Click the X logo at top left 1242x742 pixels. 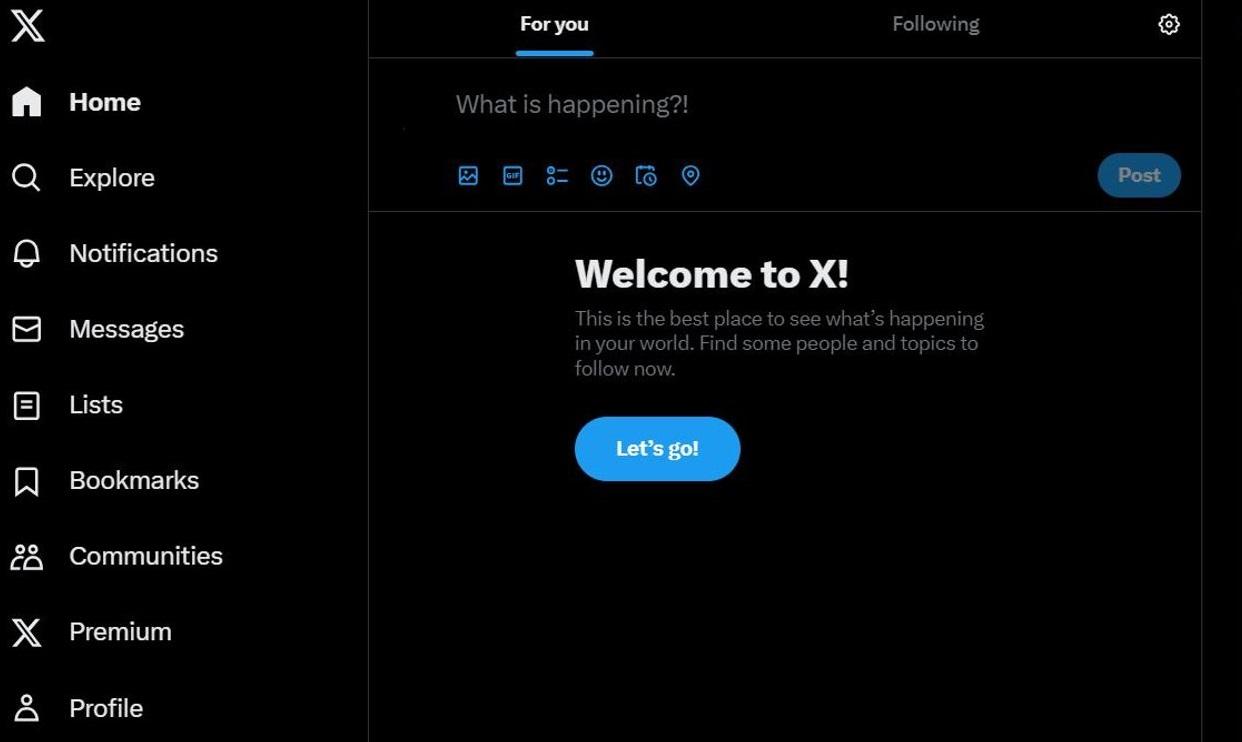28,24
